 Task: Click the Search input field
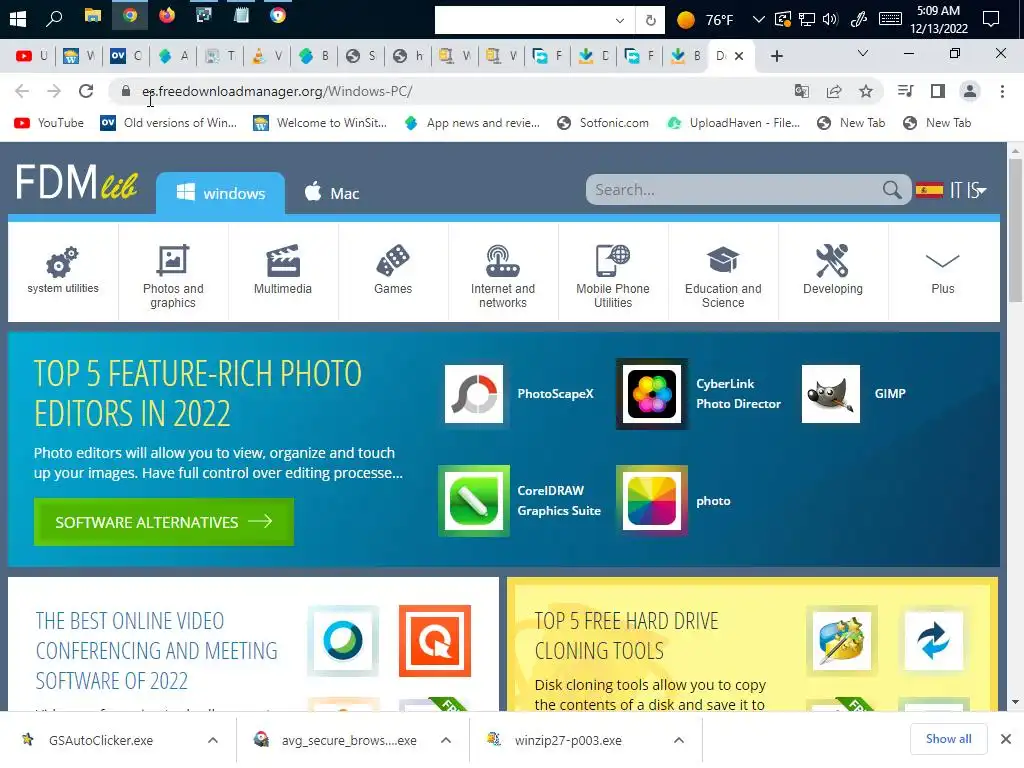point(735,189)
